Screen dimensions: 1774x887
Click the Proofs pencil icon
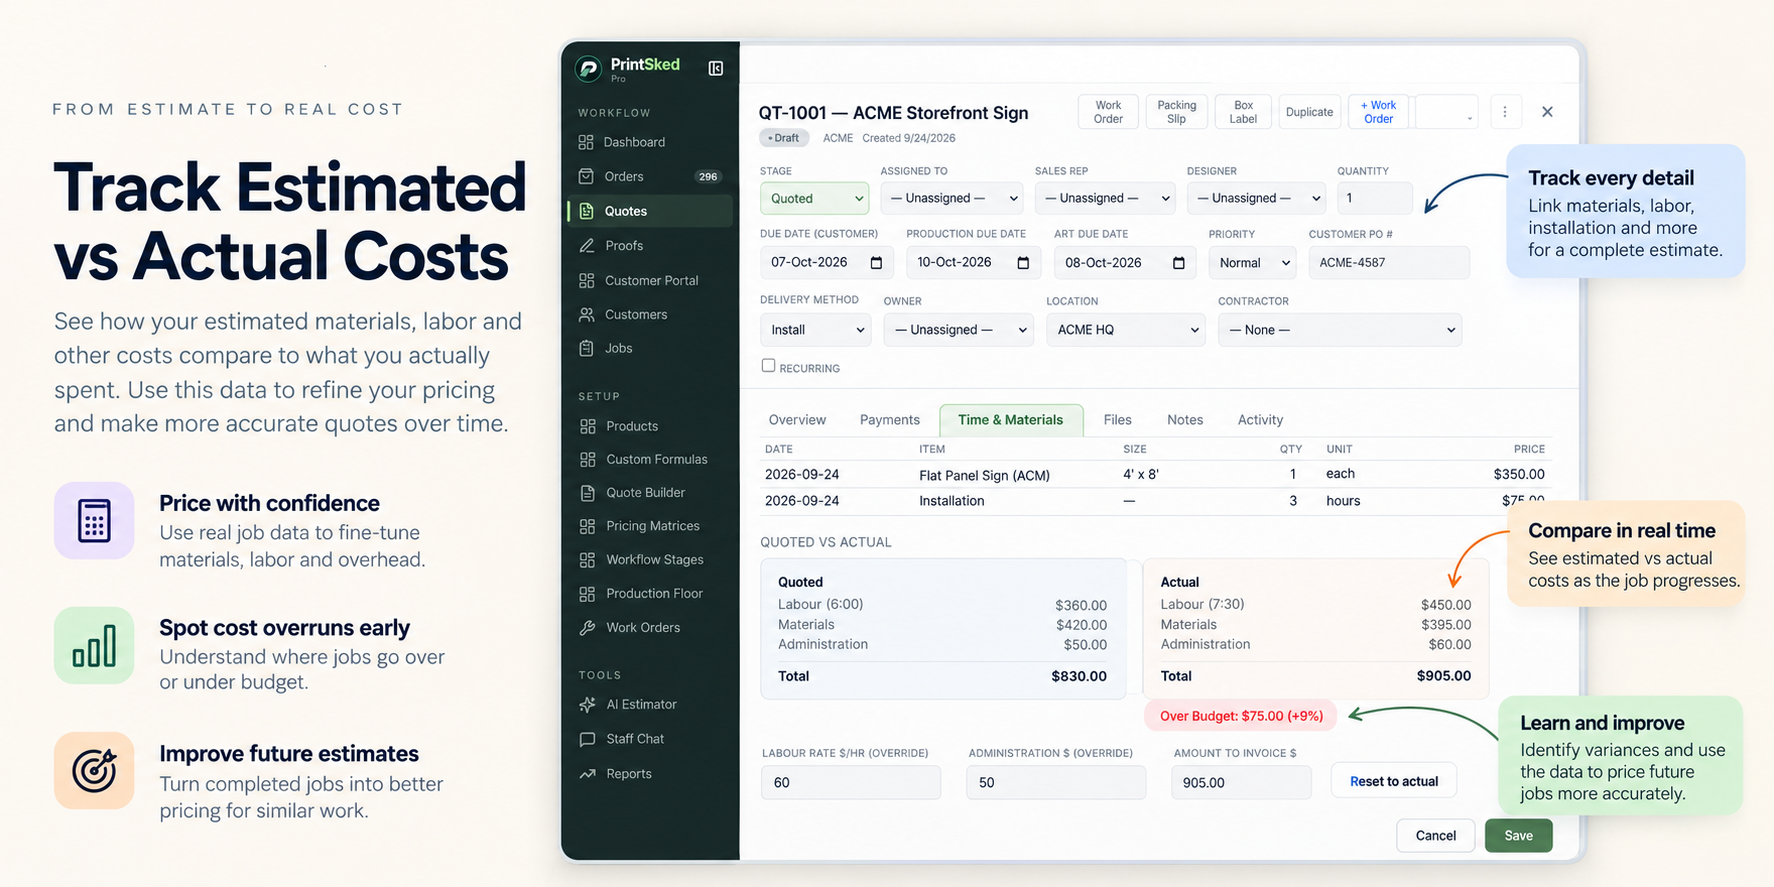[586, 245]
